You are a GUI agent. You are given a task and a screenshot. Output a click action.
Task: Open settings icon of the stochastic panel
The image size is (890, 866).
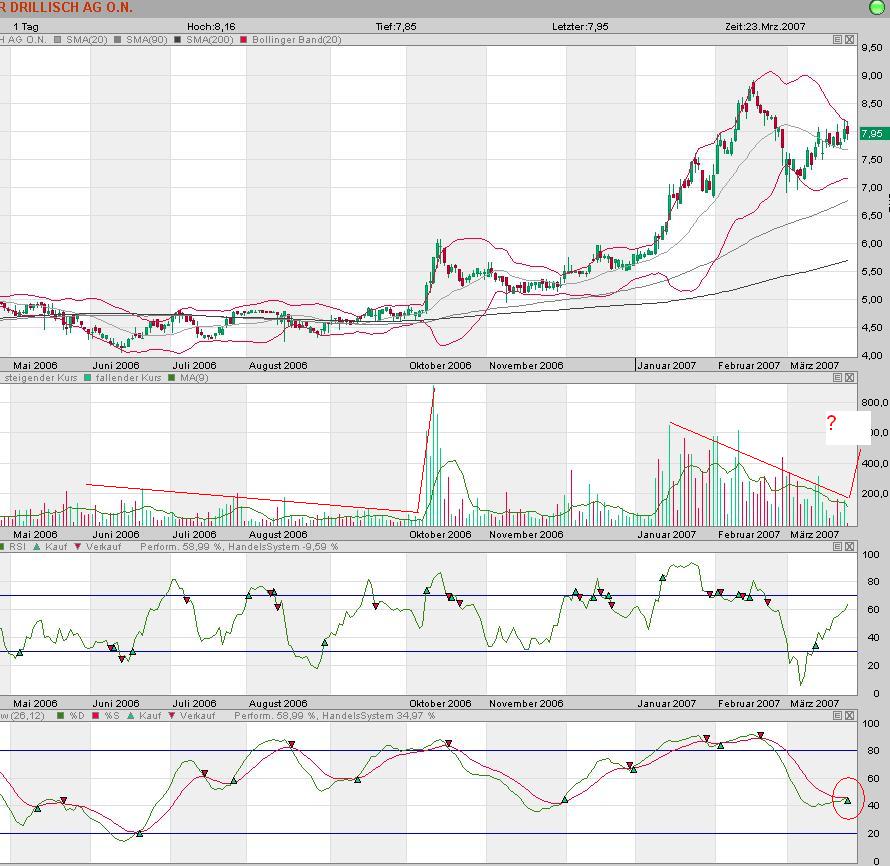click(837, 716)
